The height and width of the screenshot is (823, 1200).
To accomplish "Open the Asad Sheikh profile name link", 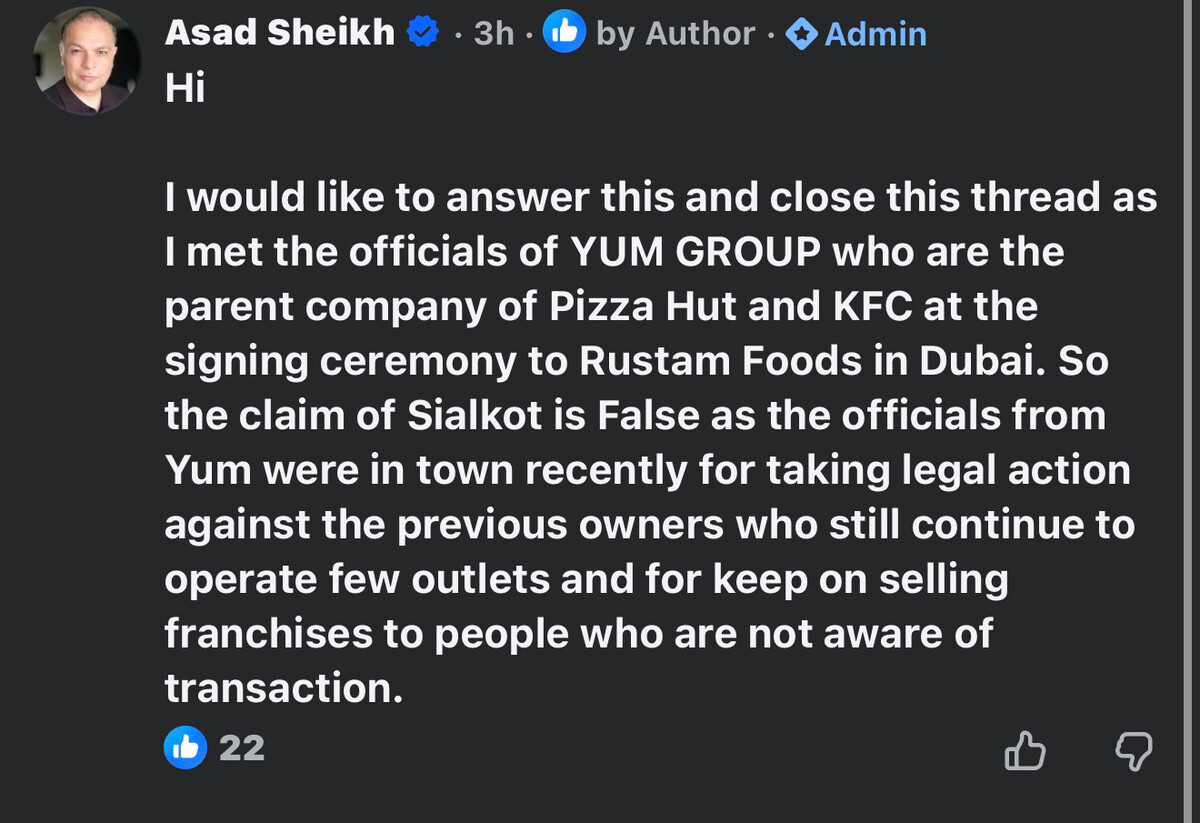I will pyautogui.click(x=279, y=33).
